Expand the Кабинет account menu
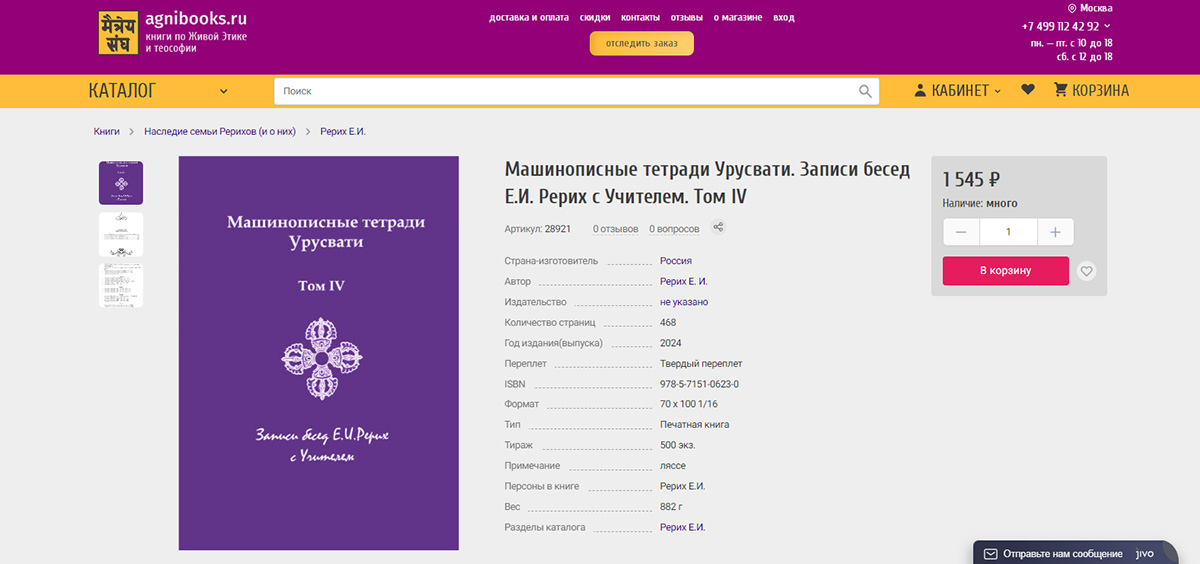Screen dimensions: 1200x564 pos(957,90)
